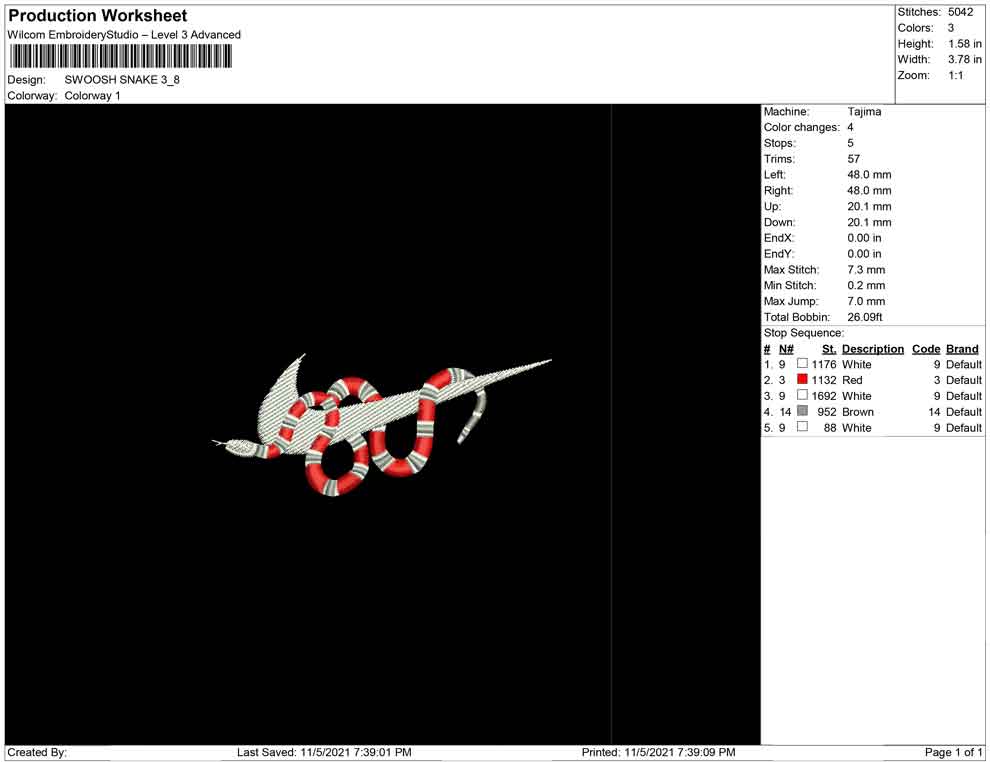
Task: Click the "Production Worksheet" heading
Action: pos(97,16)
